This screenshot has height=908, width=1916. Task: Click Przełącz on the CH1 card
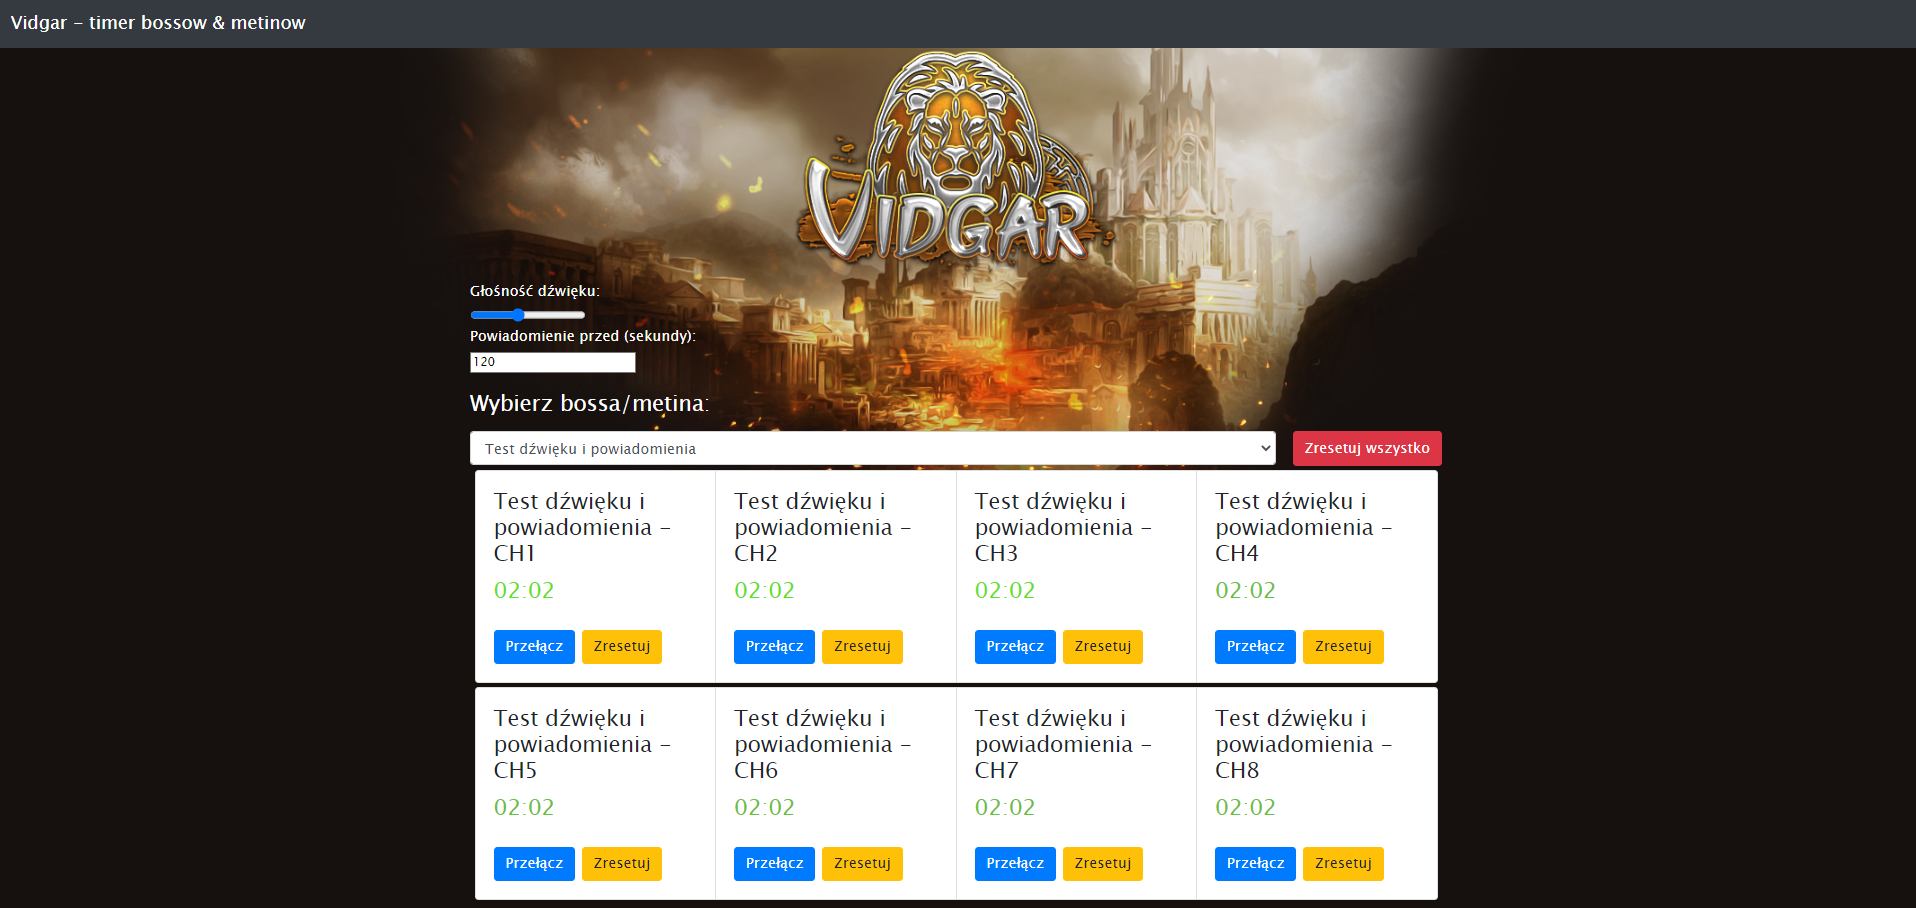(534, 647)
